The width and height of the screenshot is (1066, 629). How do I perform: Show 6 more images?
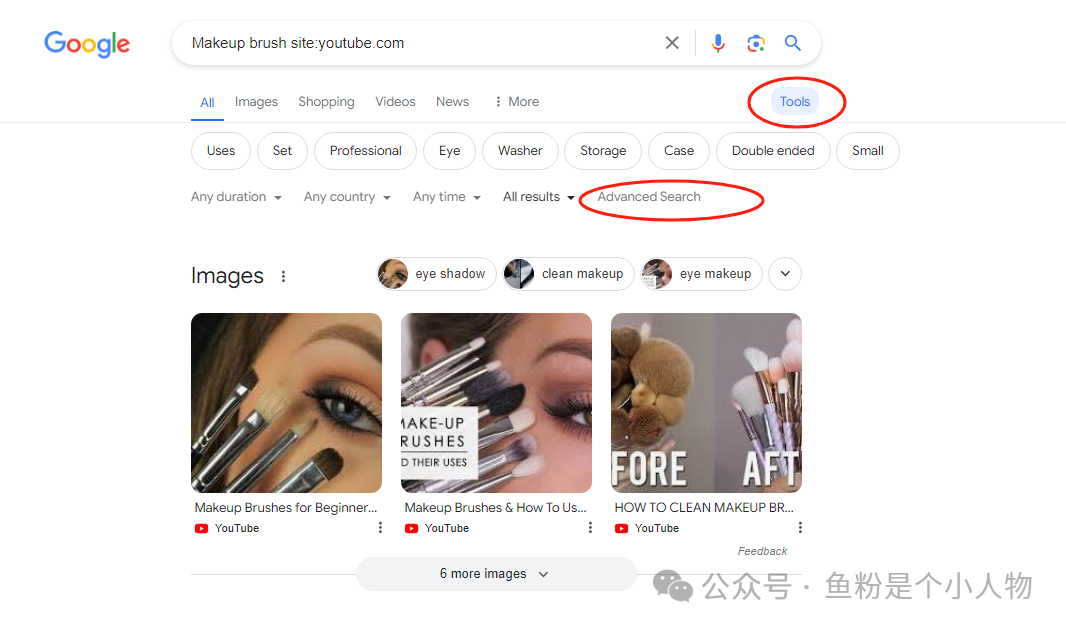(x=495, y=574)
